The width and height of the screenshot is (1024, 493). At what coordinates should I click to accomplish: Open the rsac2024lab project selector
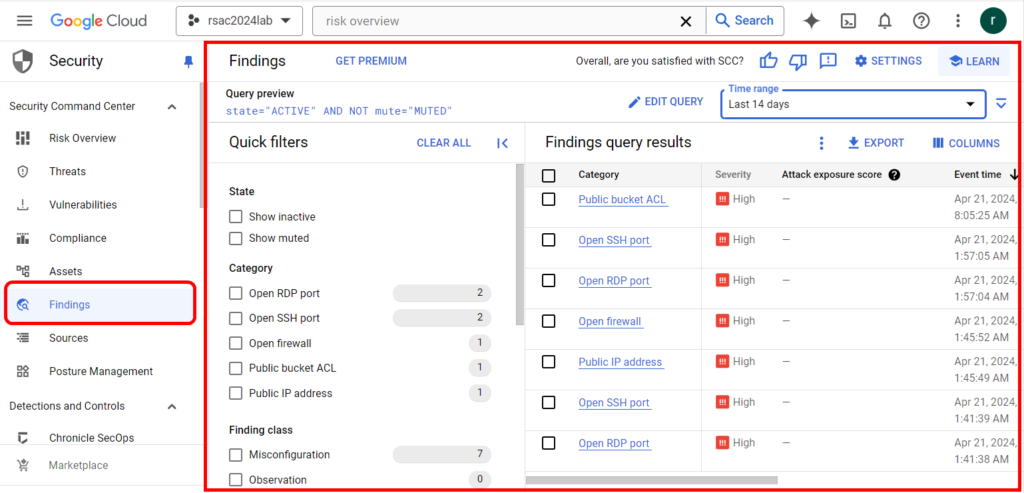pyautogui.click(x=239, y=21)
